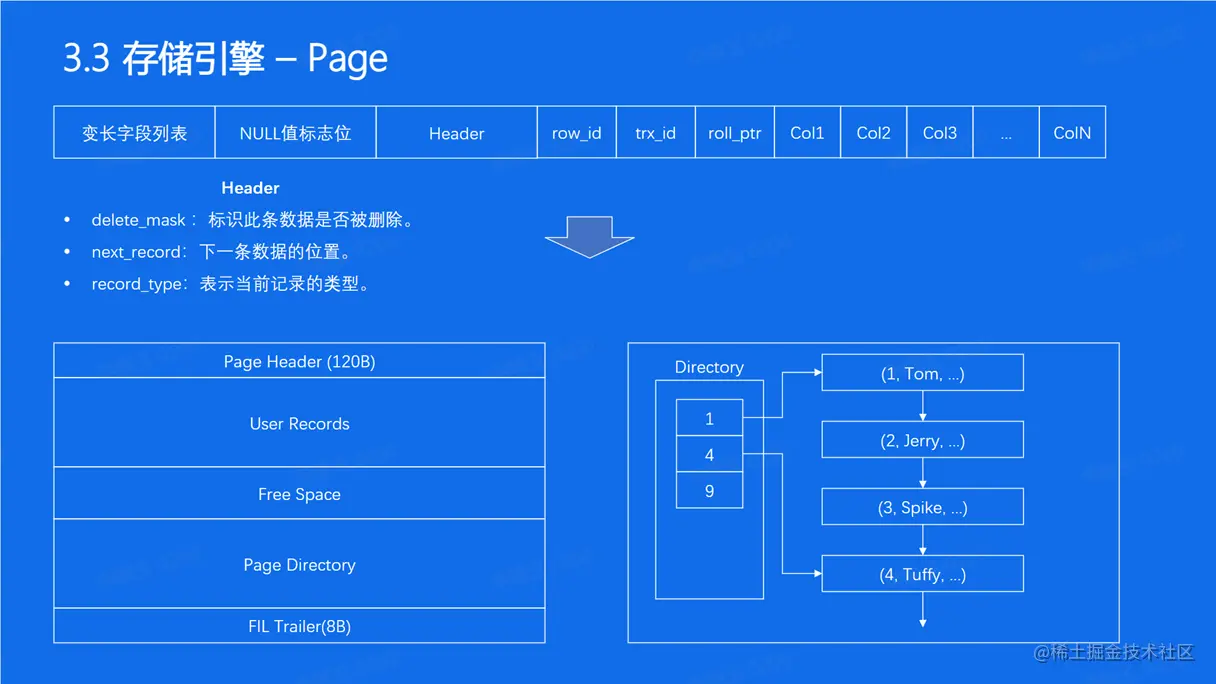1216x684 pixels.
Task: Click the large downward block arrow
Action: click(589, 235)
